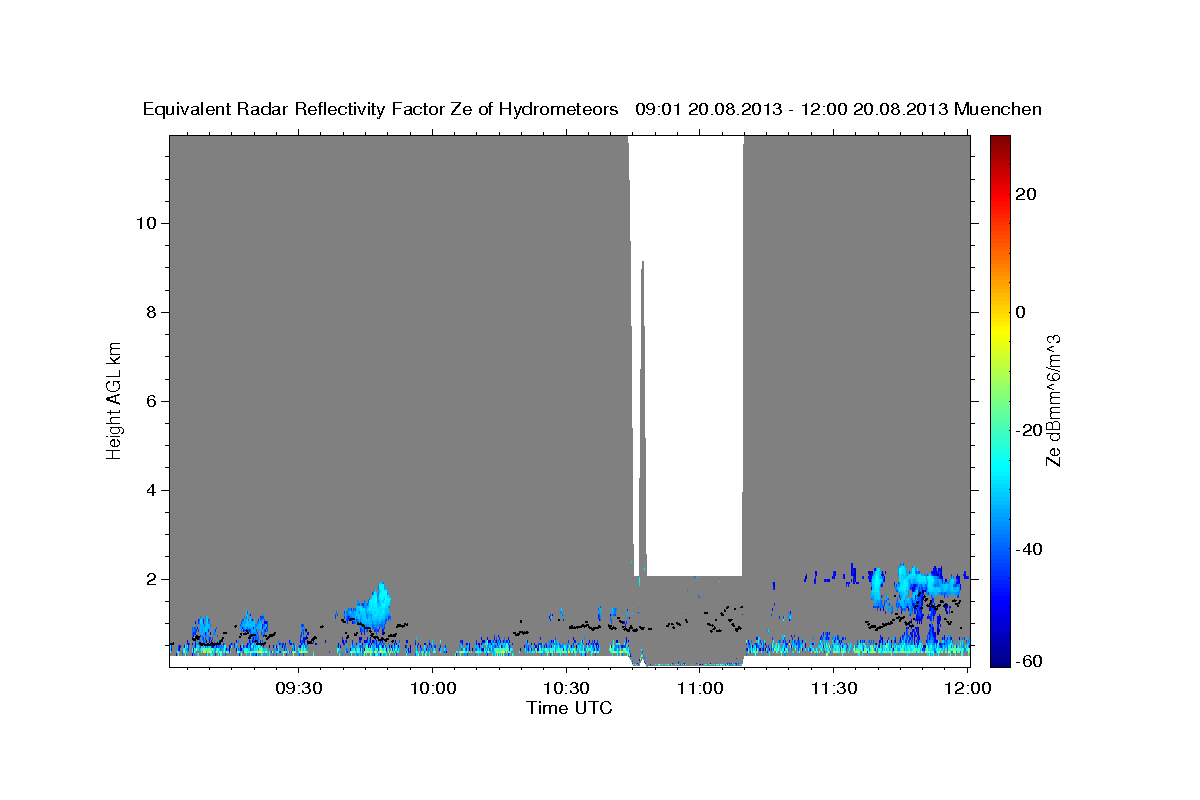Click the 'Height AGL km' axis label
1200x800 pixels.
click(x=114, y=400)
